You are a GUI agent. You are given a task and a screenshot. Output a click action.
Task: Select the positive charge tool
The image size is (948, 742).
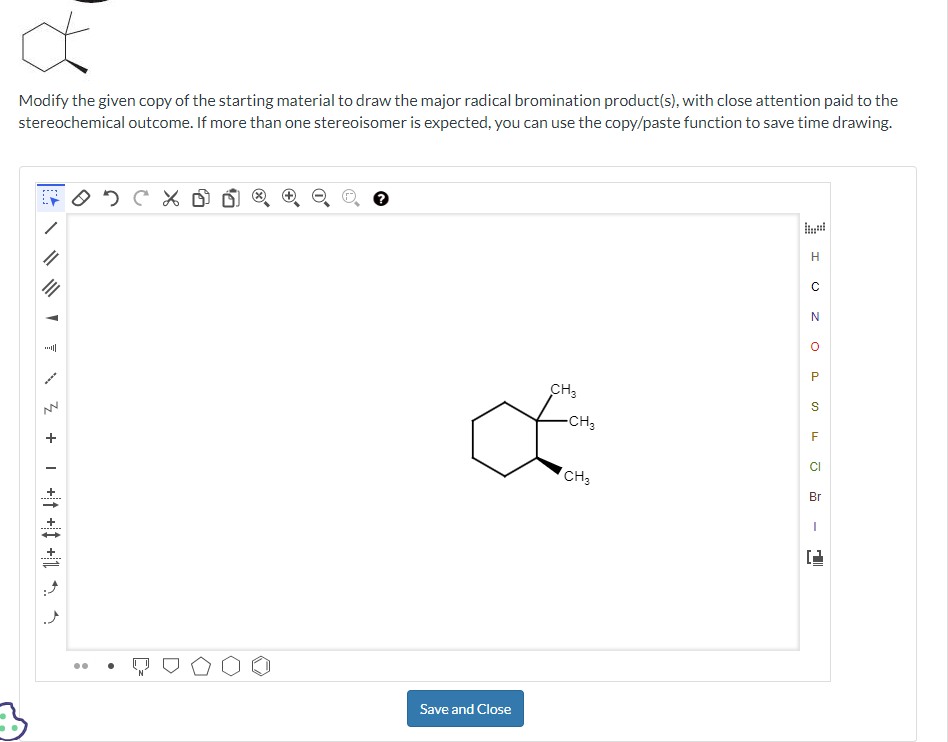point(51,437)
